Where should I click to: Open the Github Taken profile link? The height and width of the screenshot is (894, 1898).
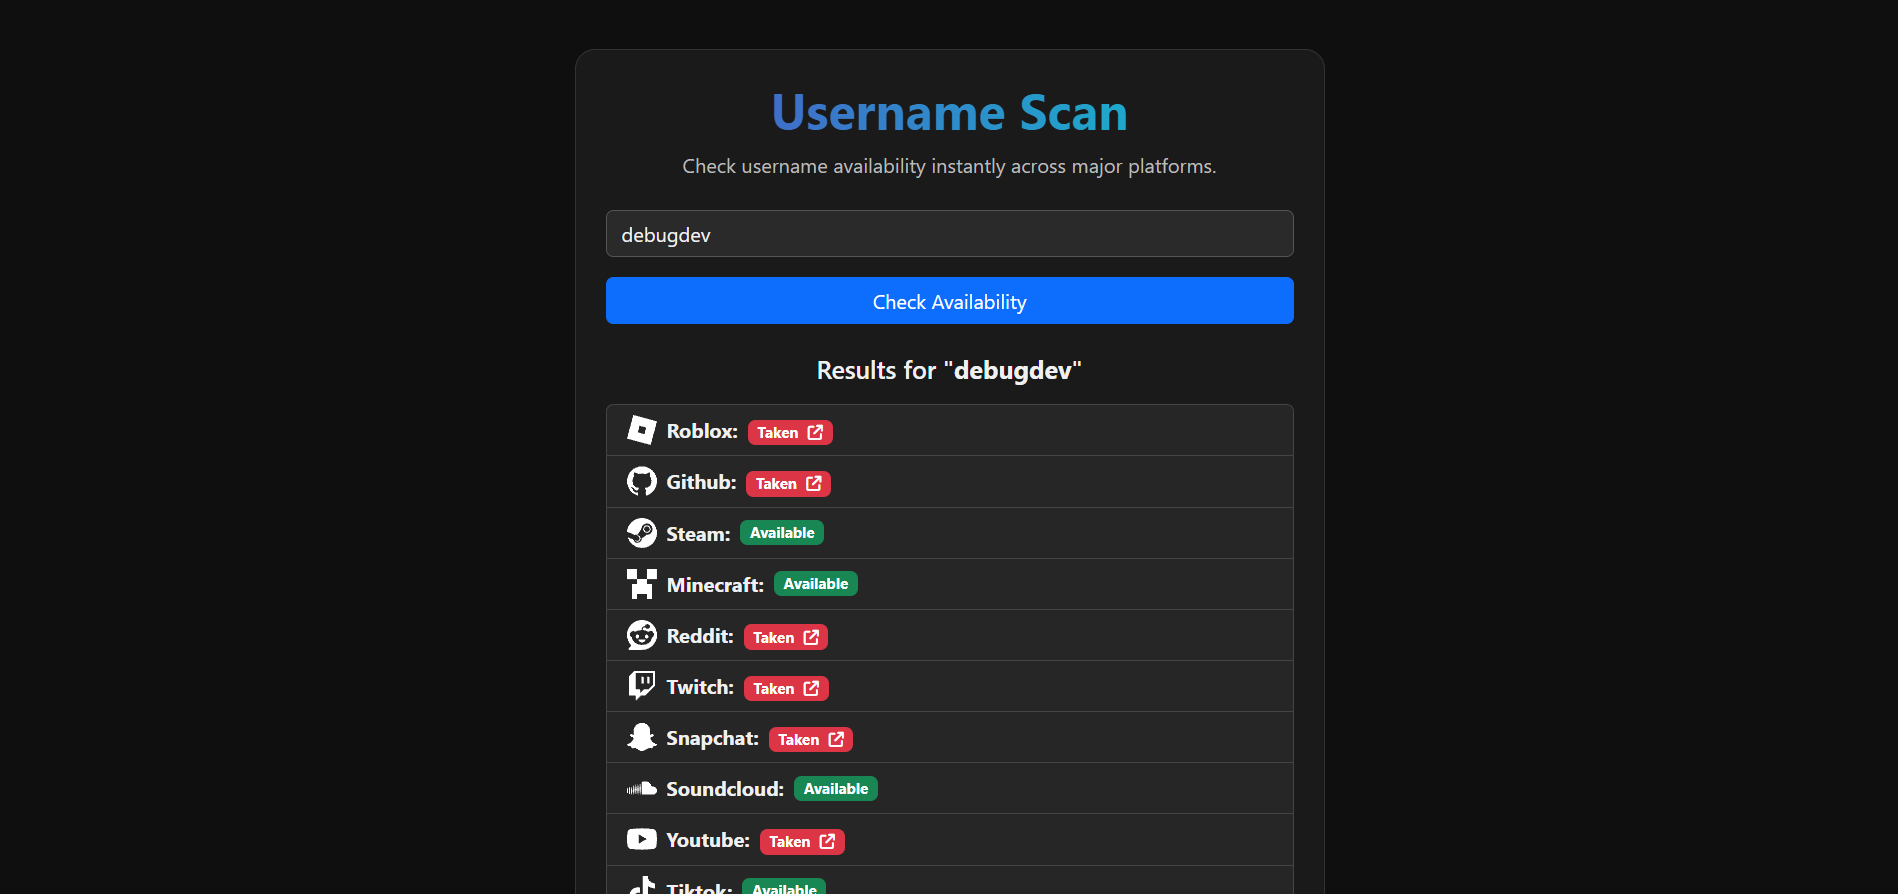pyautogui.click(x=788, y=484)
